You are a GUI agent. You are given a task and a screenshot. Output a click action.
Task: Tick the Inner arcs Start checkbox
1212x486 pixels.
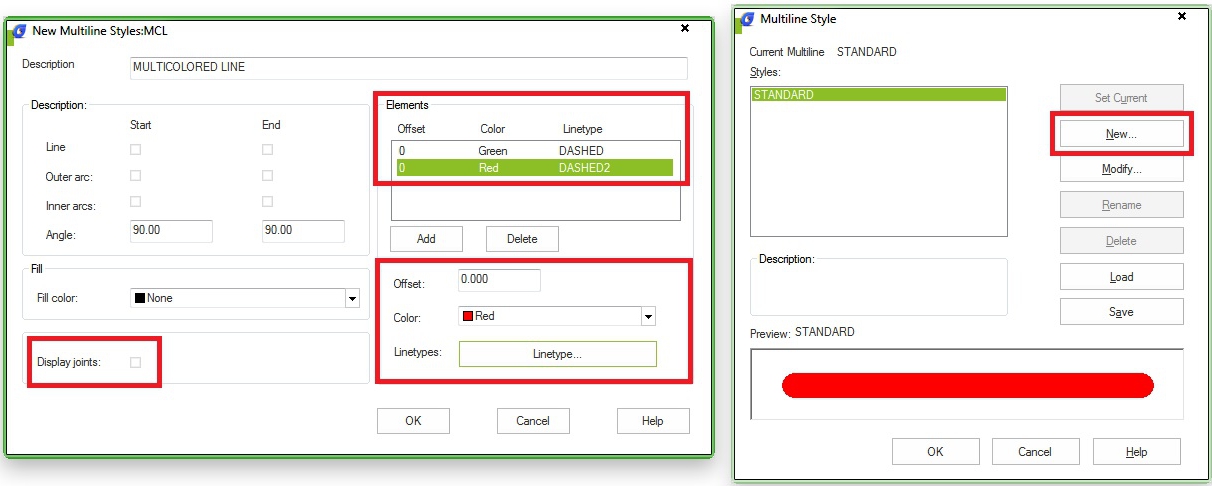click(136, 202)
